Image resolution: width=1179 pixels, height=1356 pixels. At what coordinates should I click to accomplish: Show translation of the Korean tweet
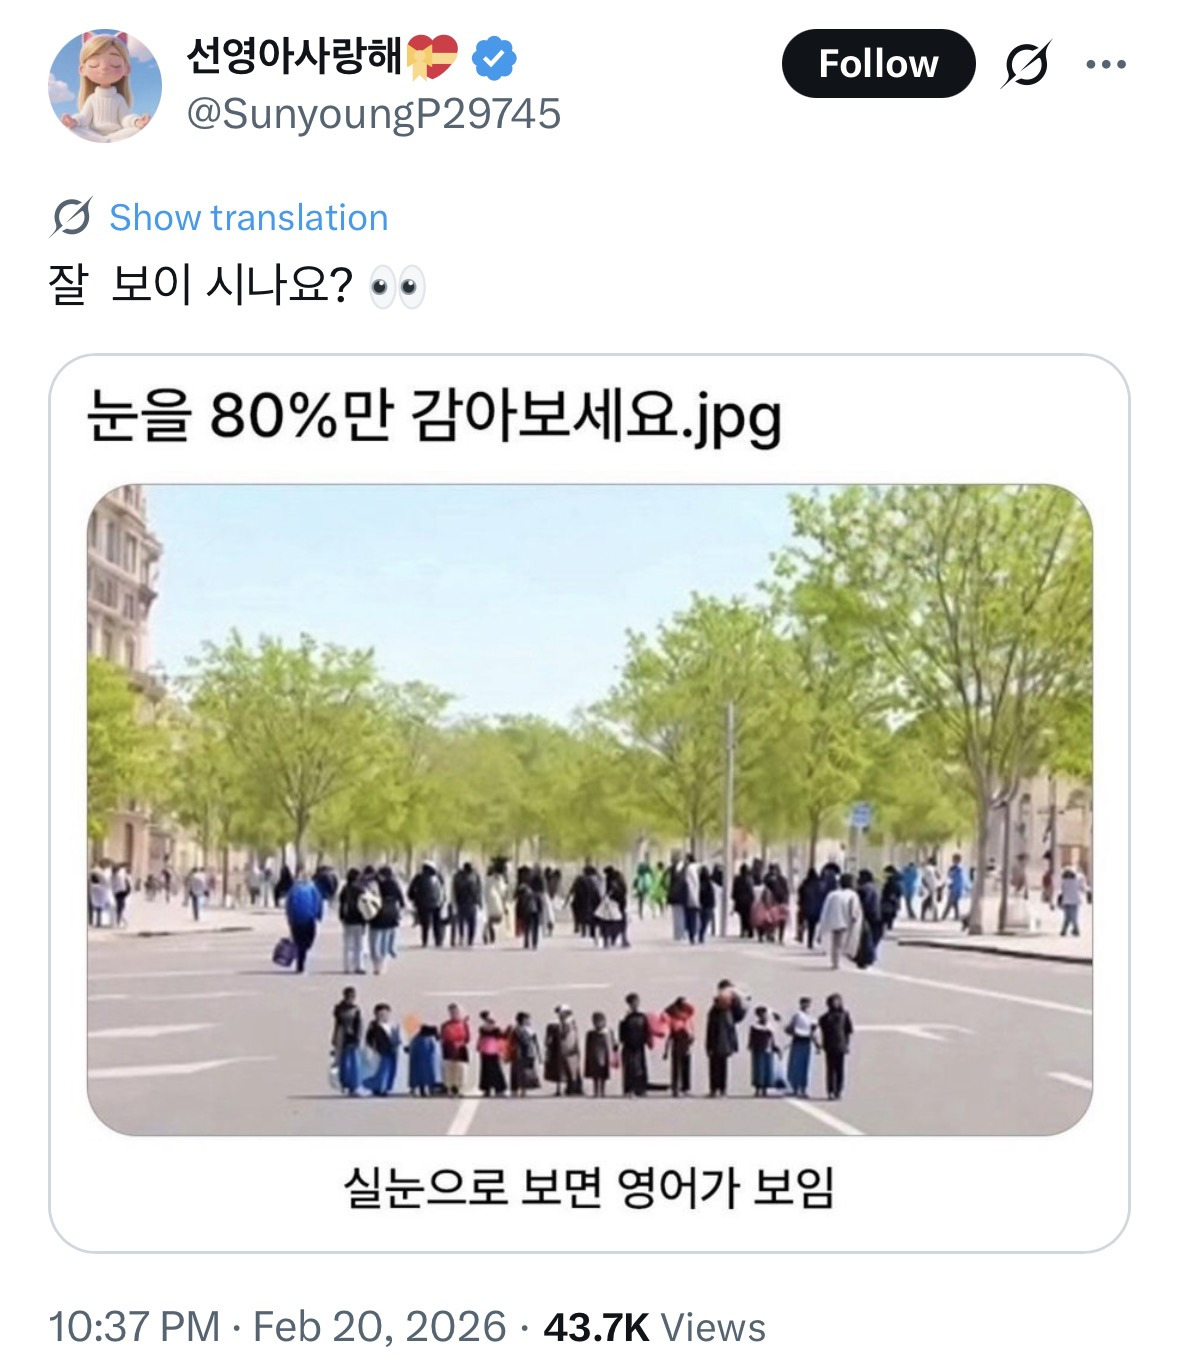(x=248, y=217)
